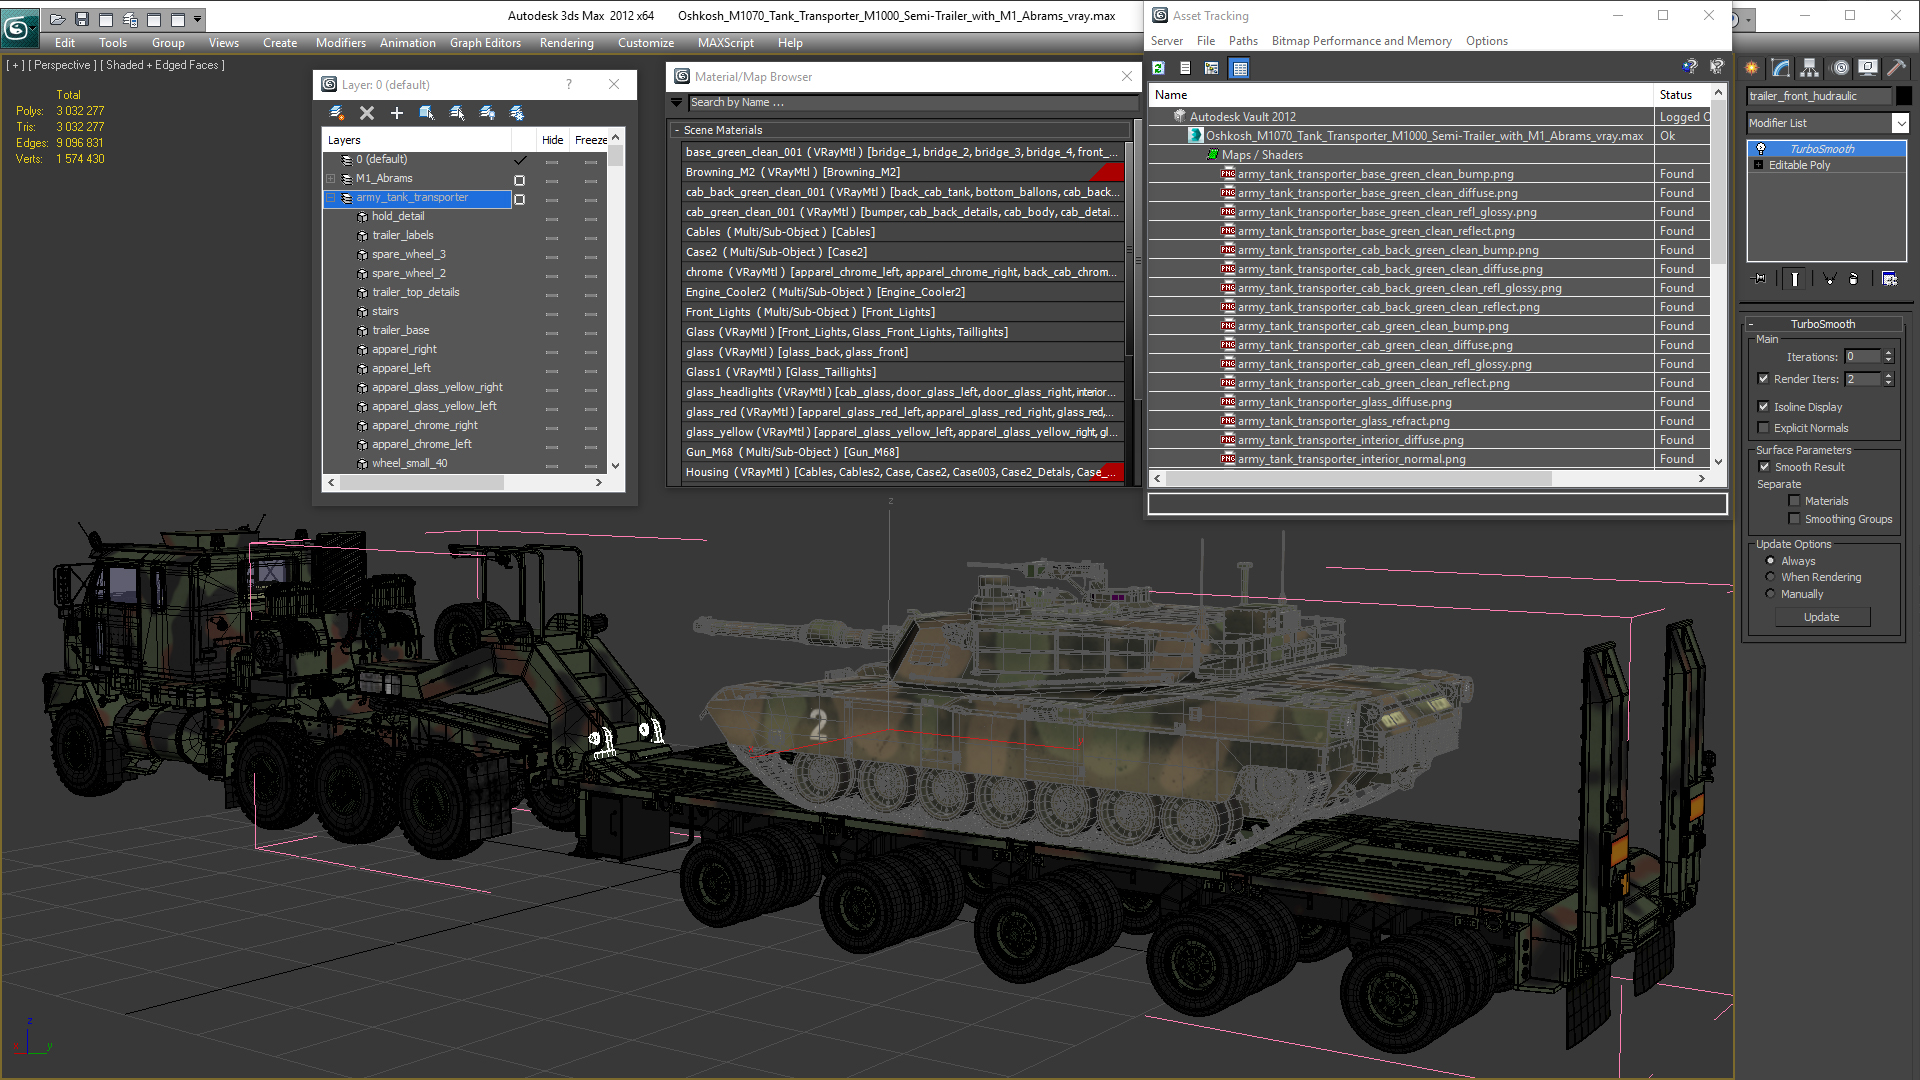
Task: Toggle the Smooth Result checkbox
Action: click(1764, 467)
